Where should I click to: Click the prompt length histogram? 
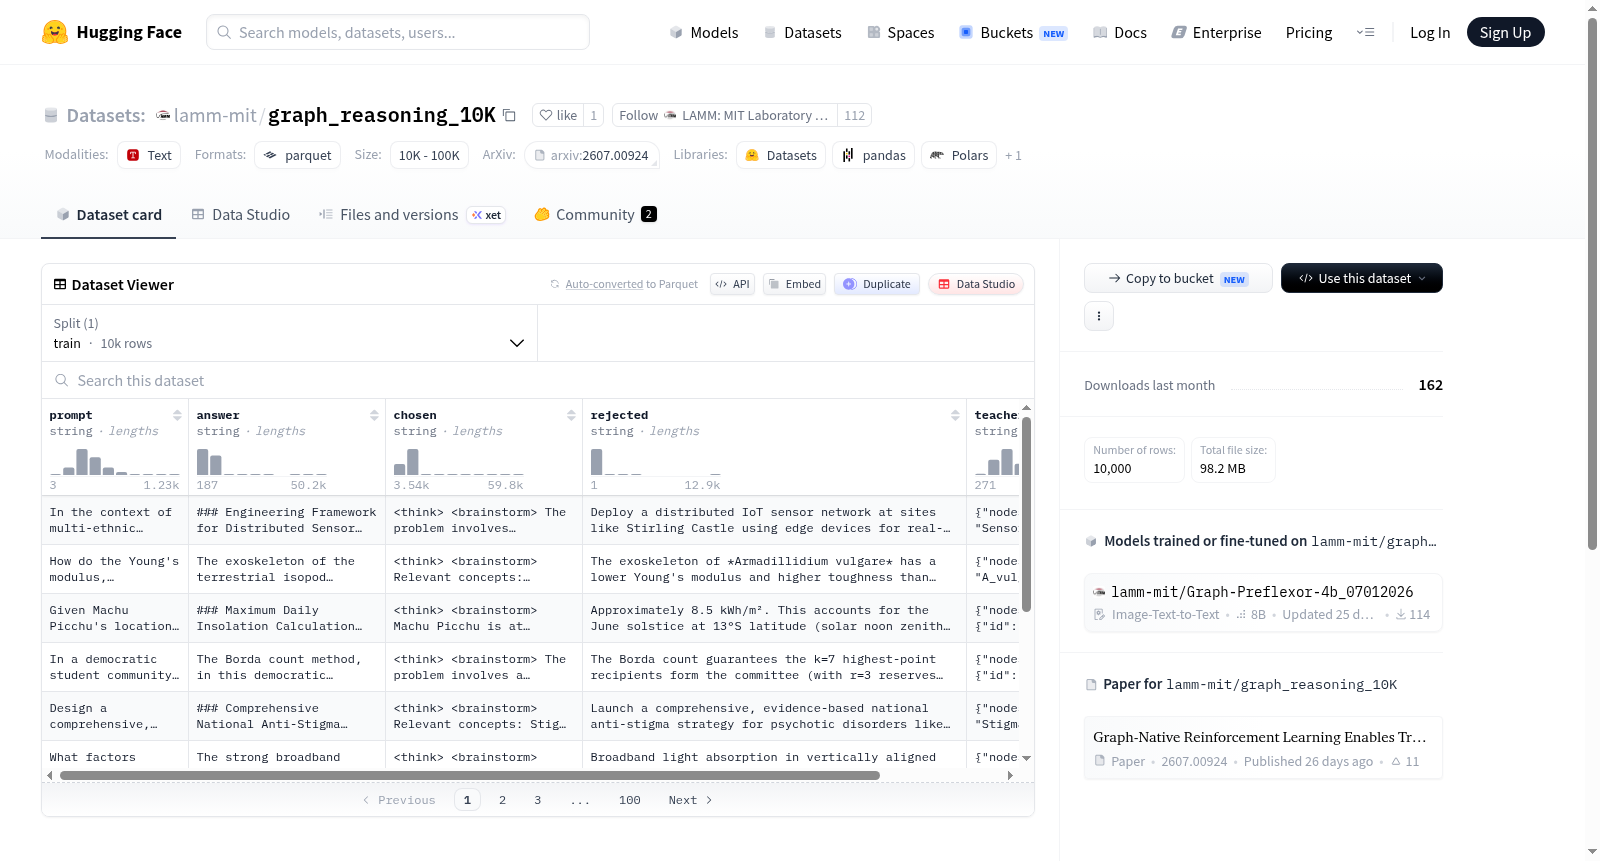115,461
